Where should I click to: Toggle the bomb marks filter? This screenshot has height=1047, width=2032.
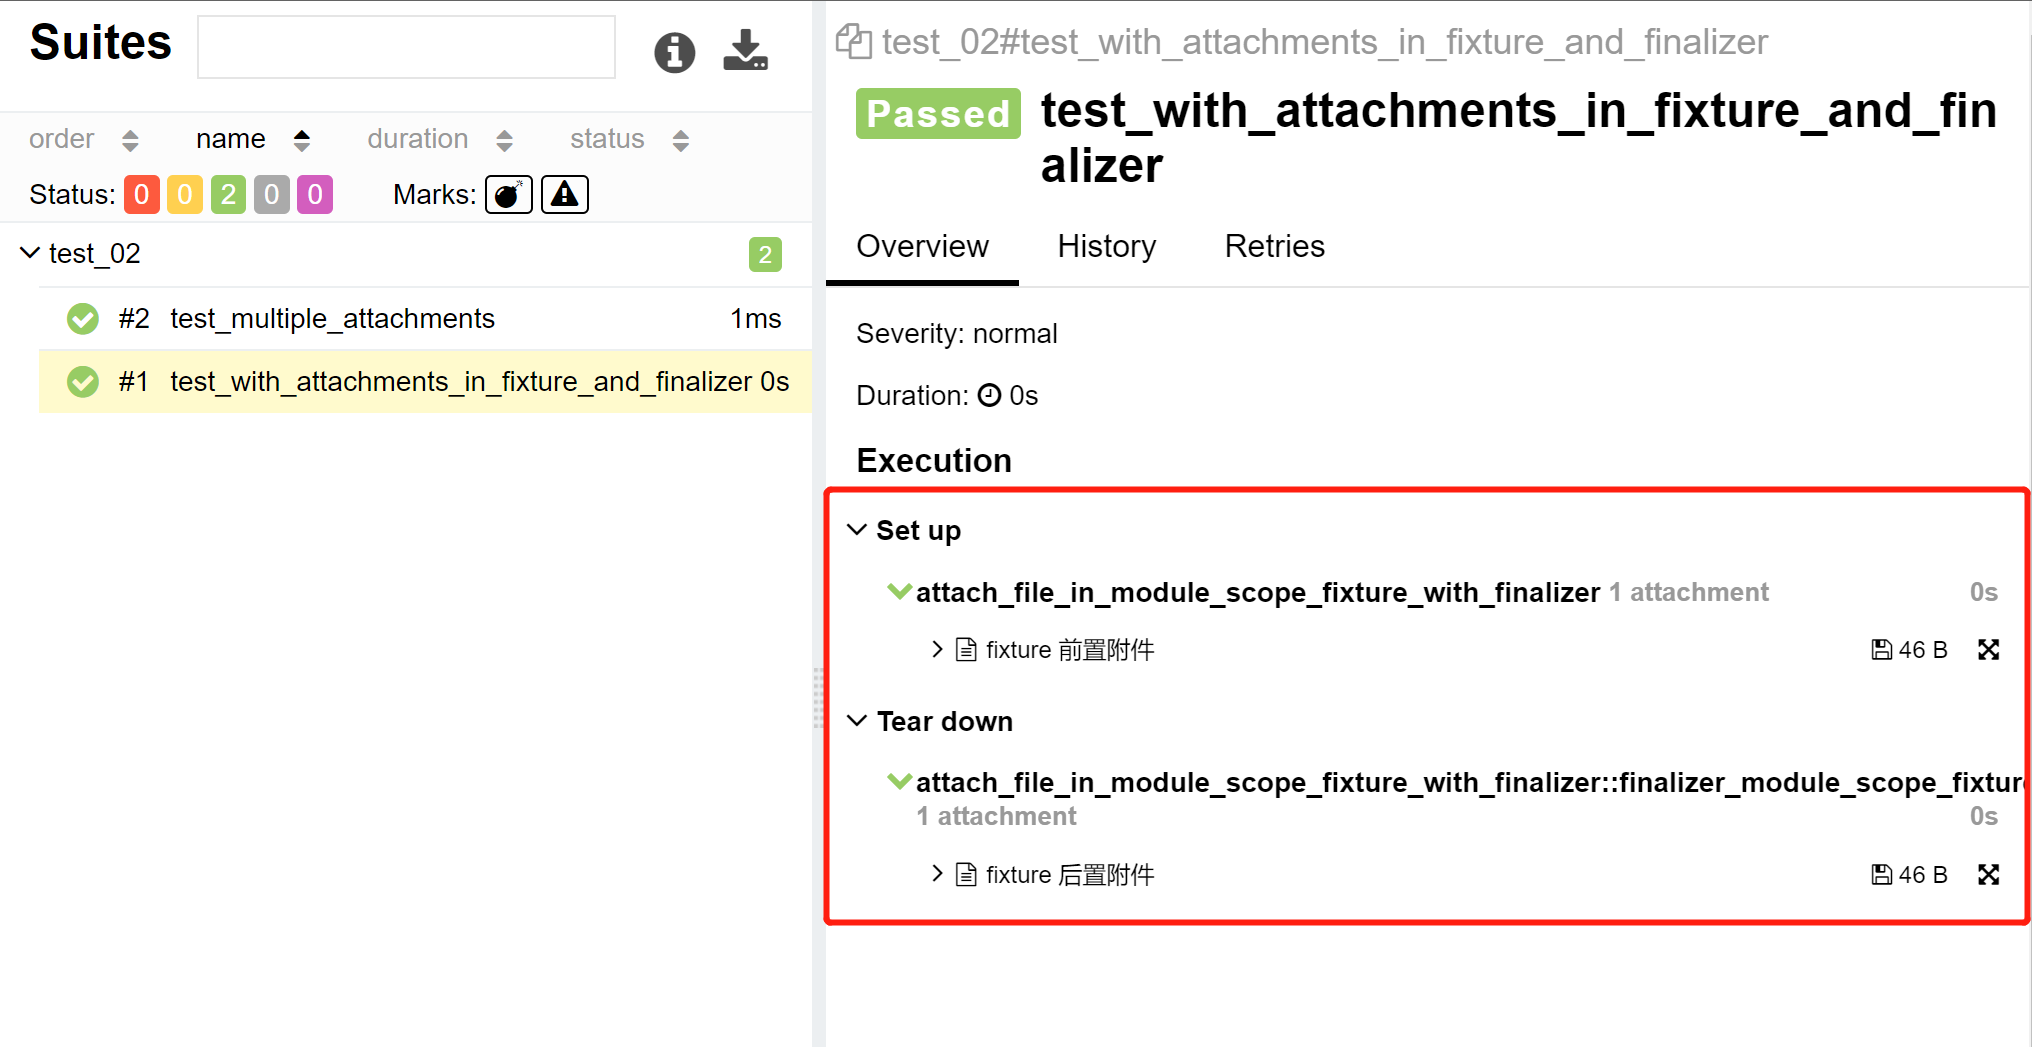point(508,194)
